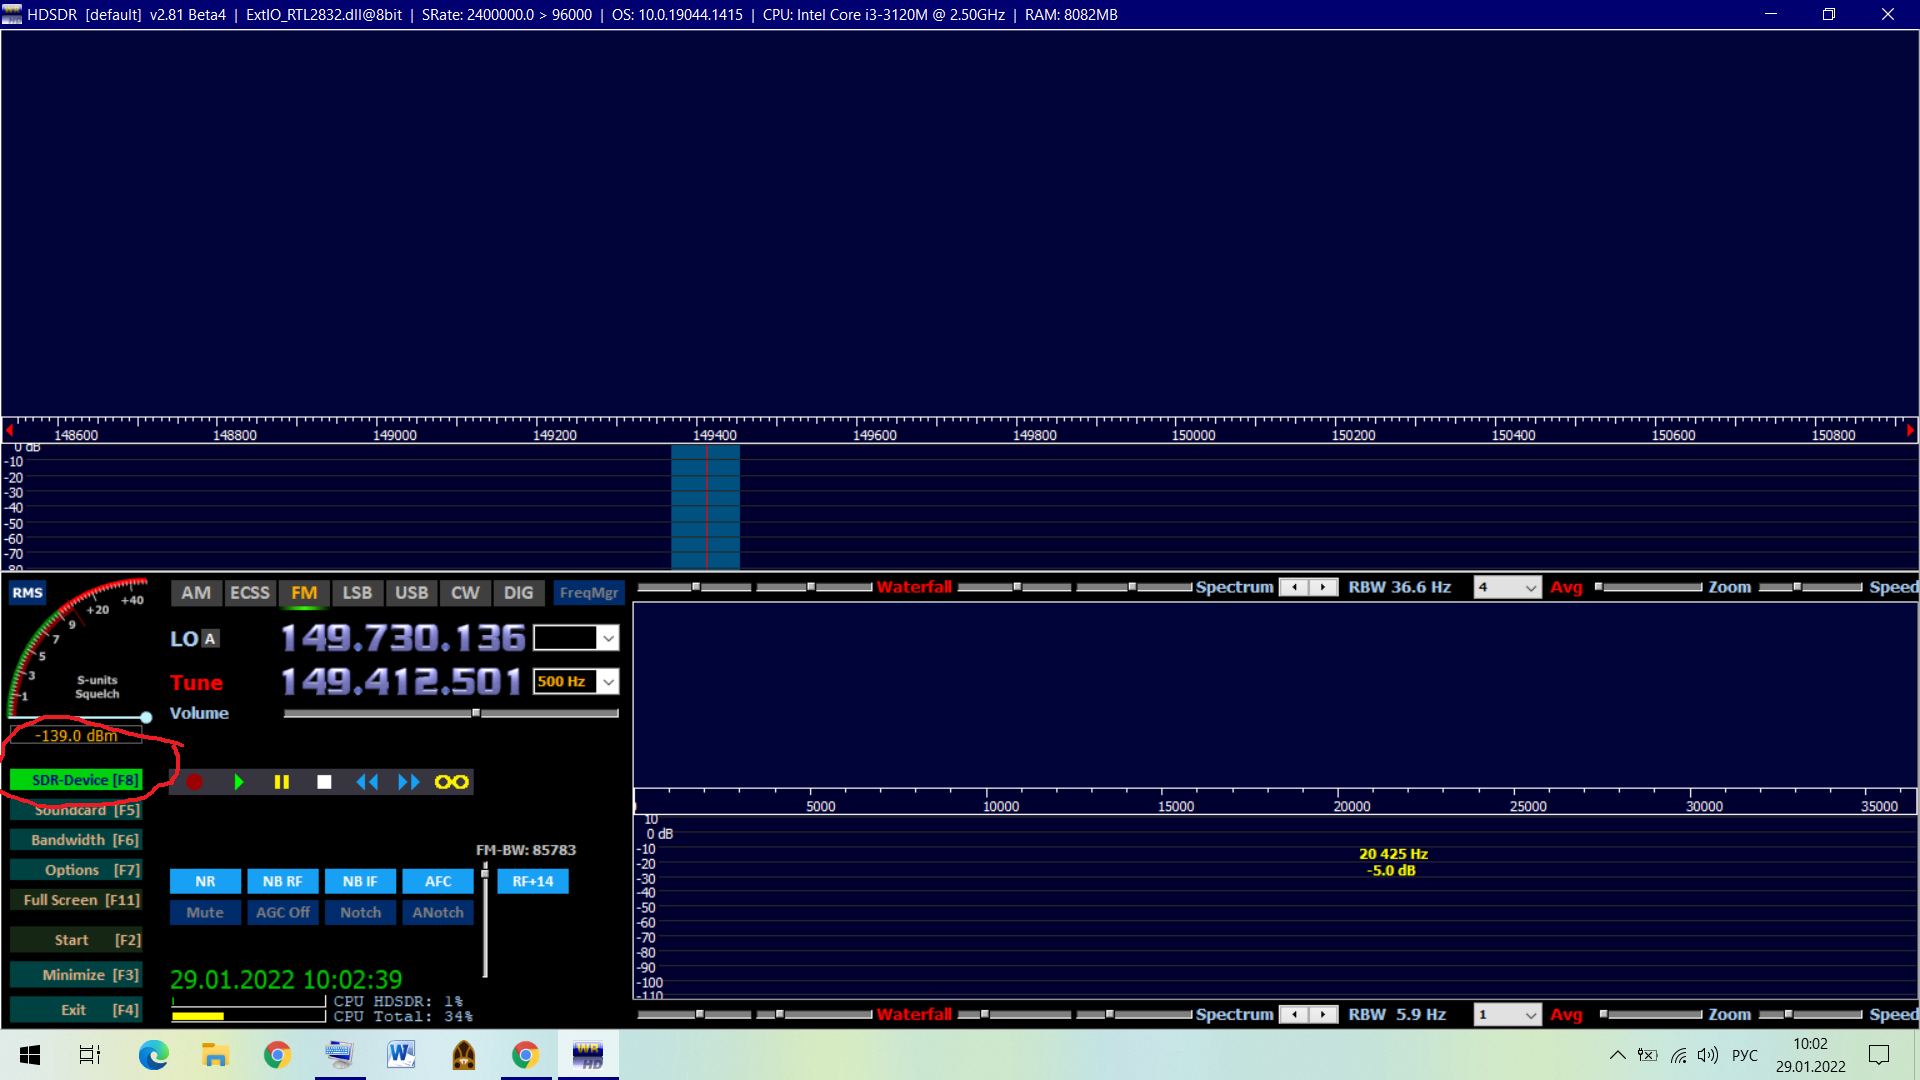The height and width of the screenshot is (1080, 1920).
Task: Open HDSDR icon in Windows taskbar
Action: pos(588,1055)
